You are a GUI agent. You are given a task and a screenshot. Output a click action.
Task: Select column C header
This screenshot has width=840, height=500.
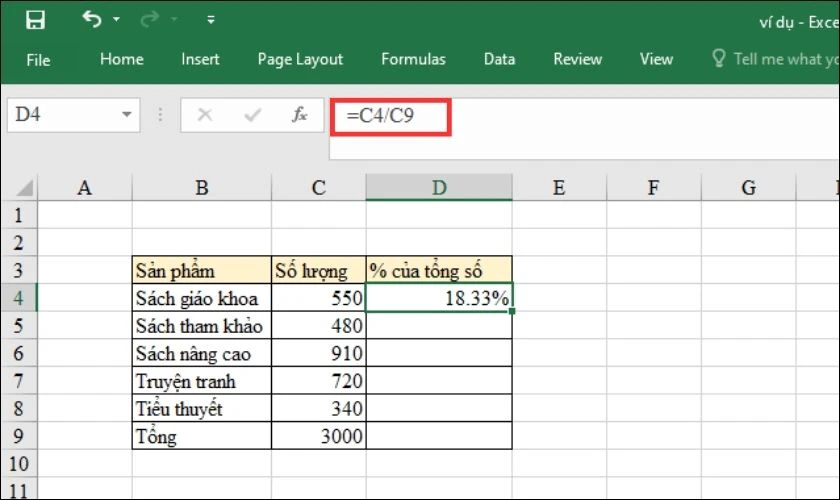tap(319, 188)
